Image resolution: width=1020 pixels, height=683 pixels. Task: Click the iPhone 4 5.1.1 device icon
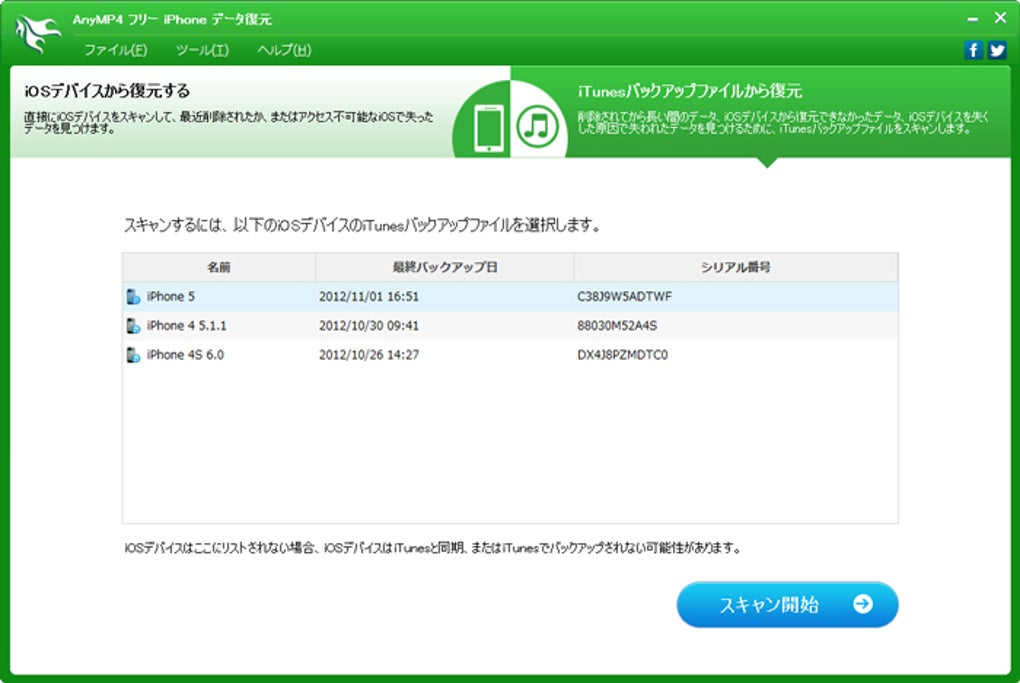coord(133,326)
